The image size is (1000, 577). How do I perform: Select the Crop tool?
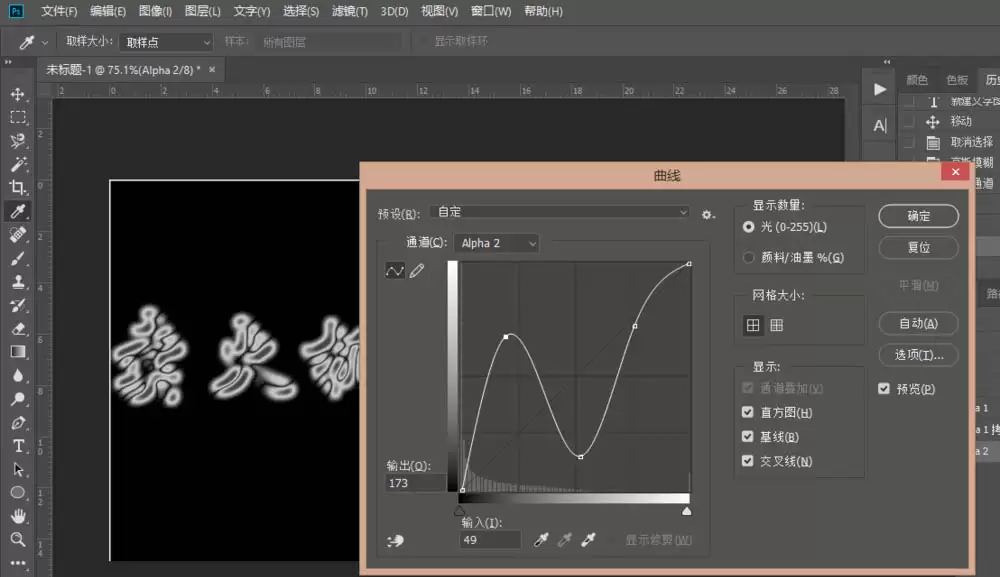point(18,187)
